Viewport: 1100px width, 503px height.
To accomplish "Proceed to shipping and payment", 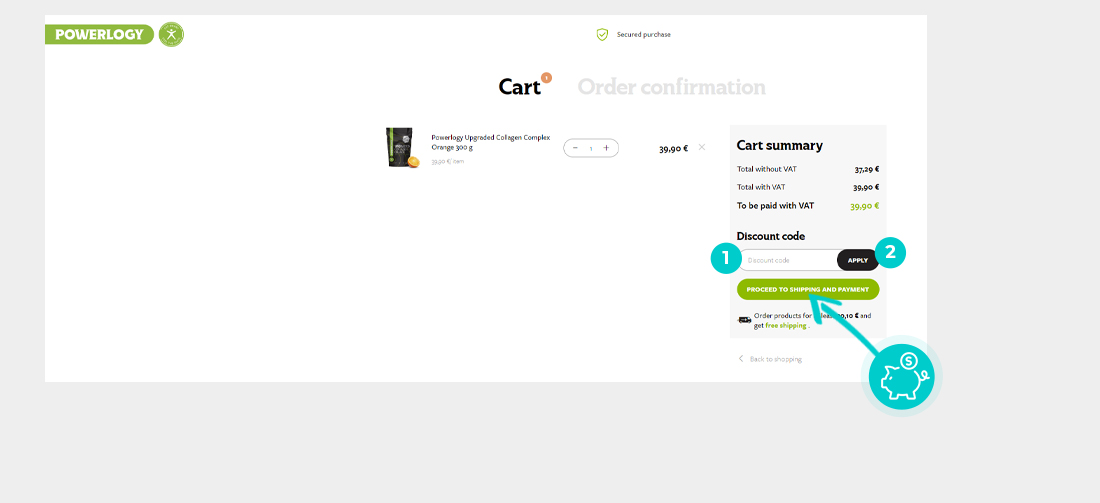I will [x=807, y=289].
